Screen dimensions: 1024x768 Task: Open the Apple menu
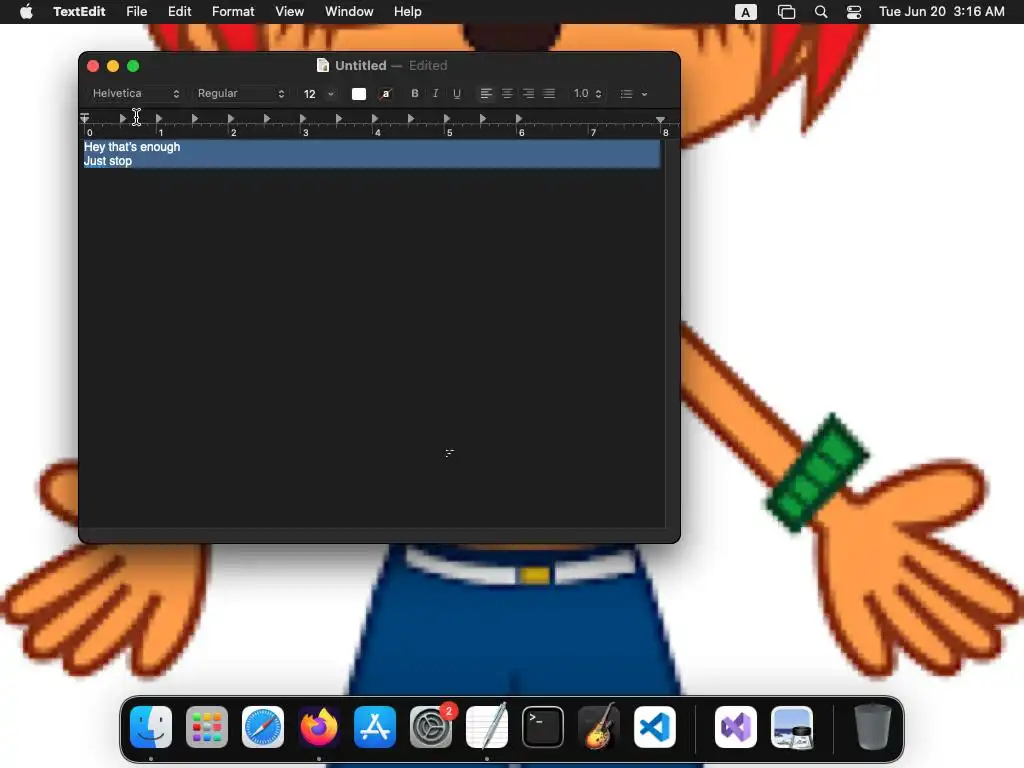(26, 12)
